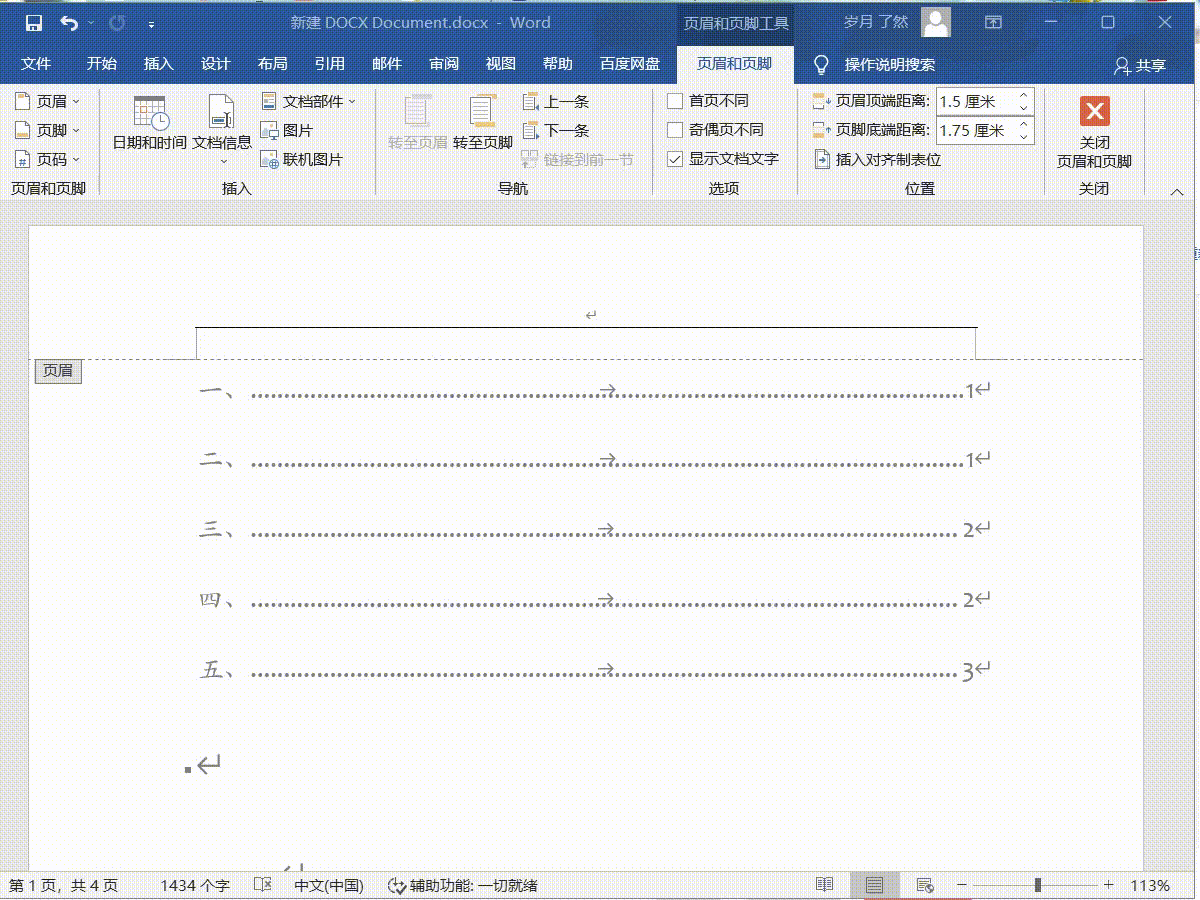Screen dimensions: 1200x900
Task: Switch to the 视图 tab
Action: [x=500, y=64]
